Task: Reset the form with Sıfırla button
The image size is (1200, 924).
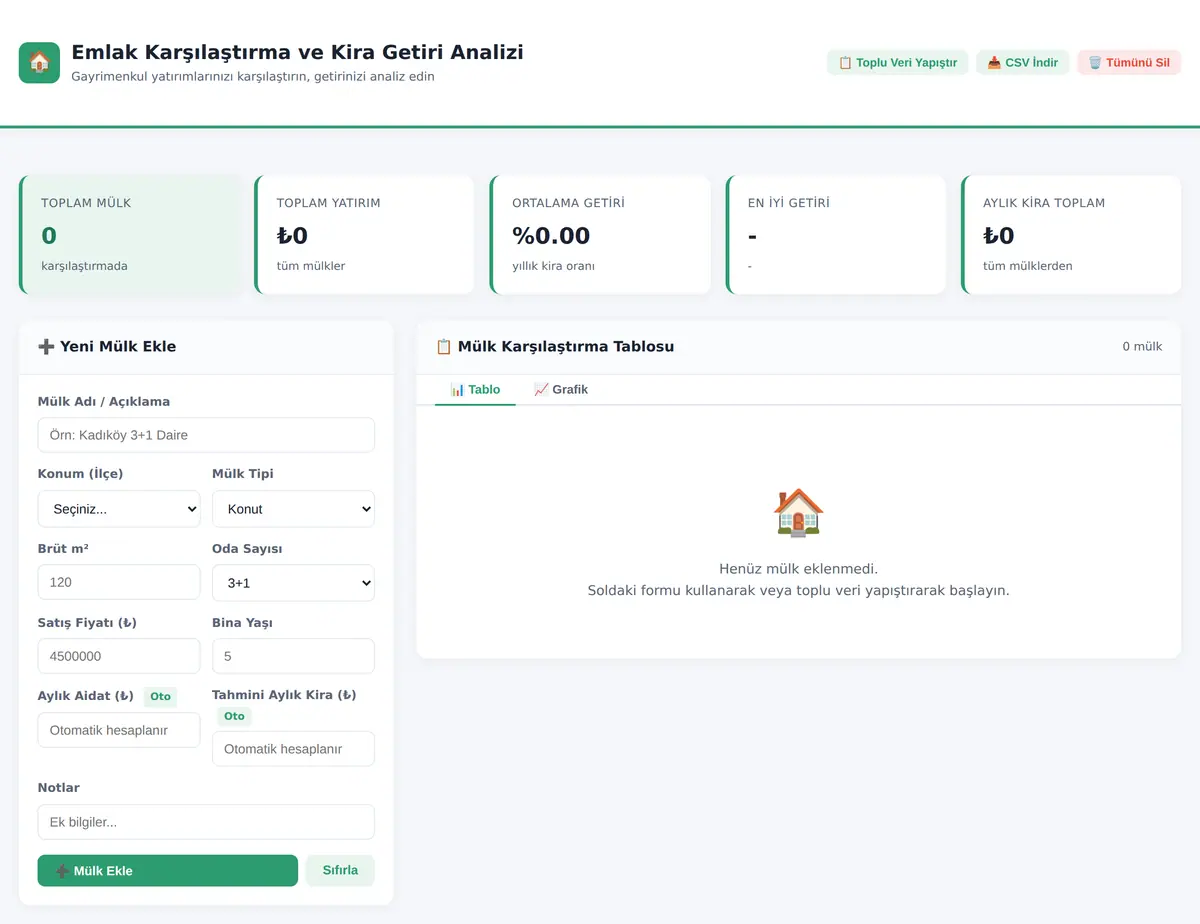Action: tap(340, 870)
